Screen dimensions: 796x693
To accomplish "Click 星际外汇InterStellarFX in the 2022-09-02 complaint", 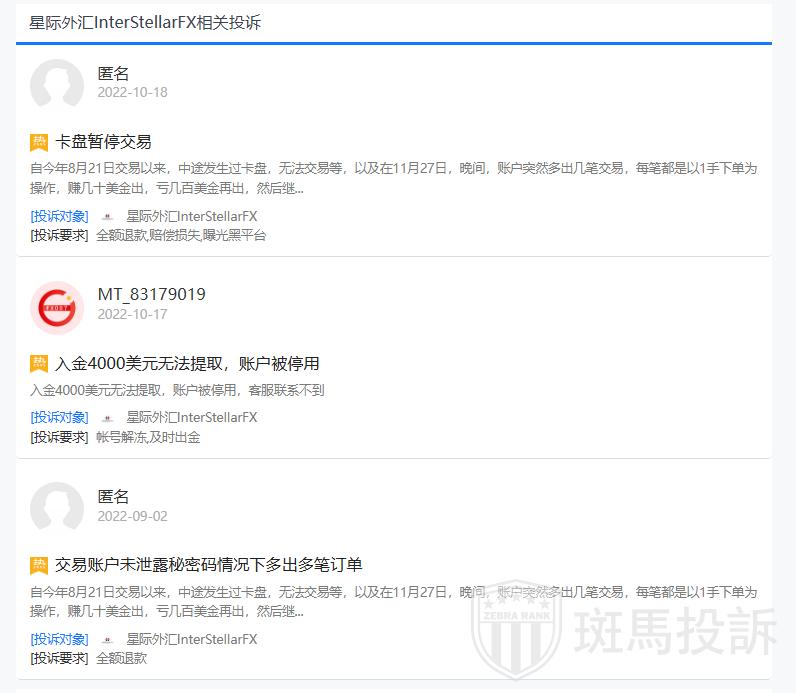I will [x=191, y=639].
